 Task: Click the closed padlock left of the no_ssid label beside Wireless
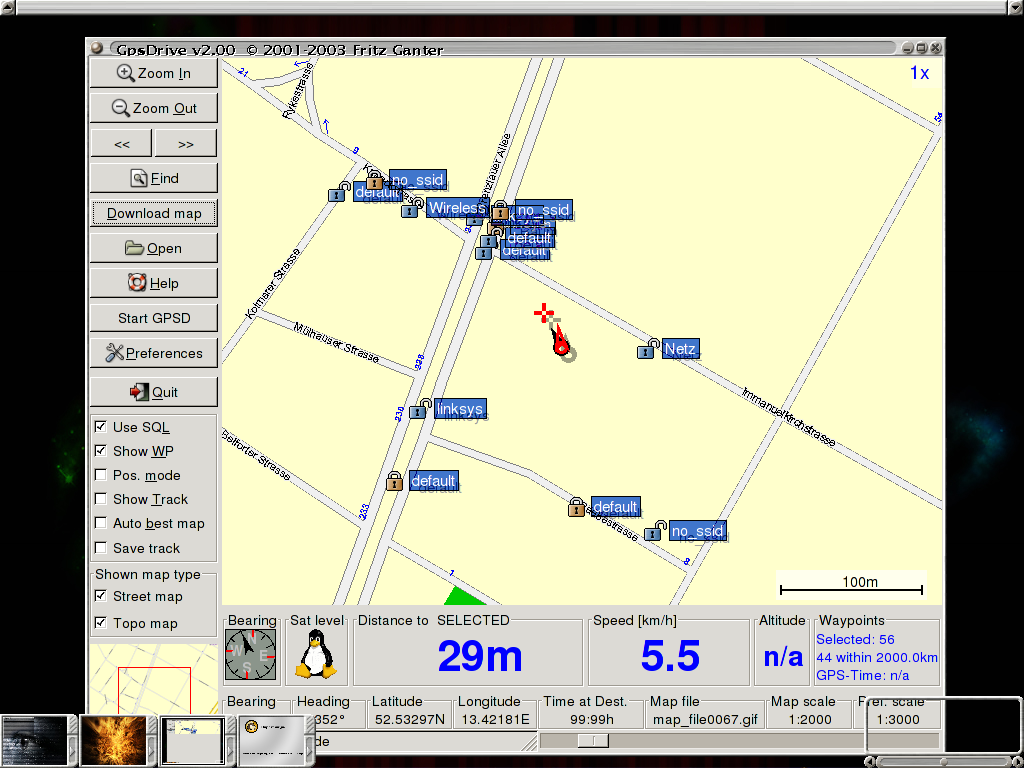(x=500, y=210)
